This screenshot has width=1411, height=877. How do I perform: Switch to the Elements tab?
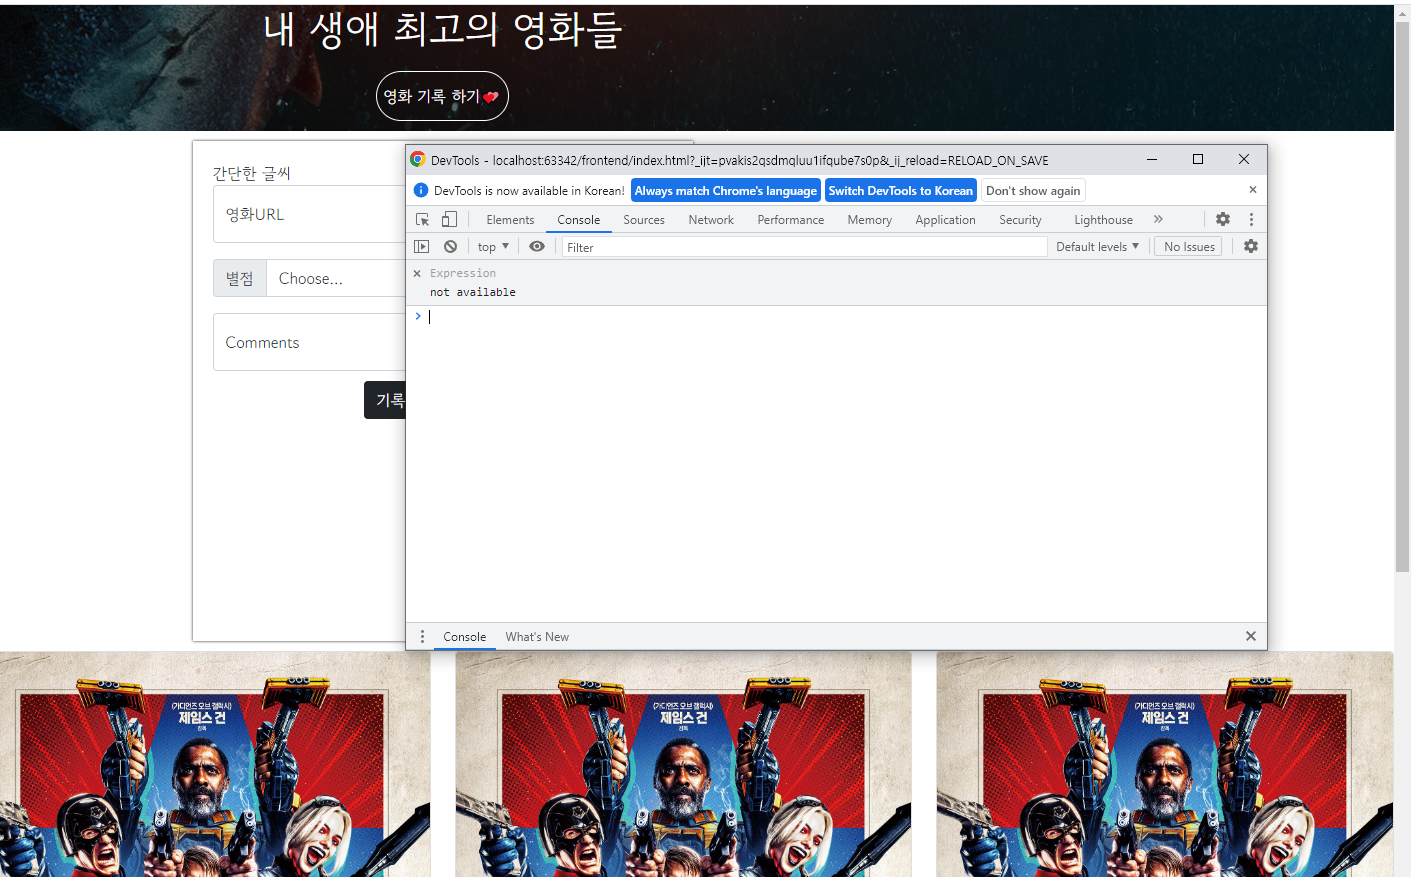(510, 220)
